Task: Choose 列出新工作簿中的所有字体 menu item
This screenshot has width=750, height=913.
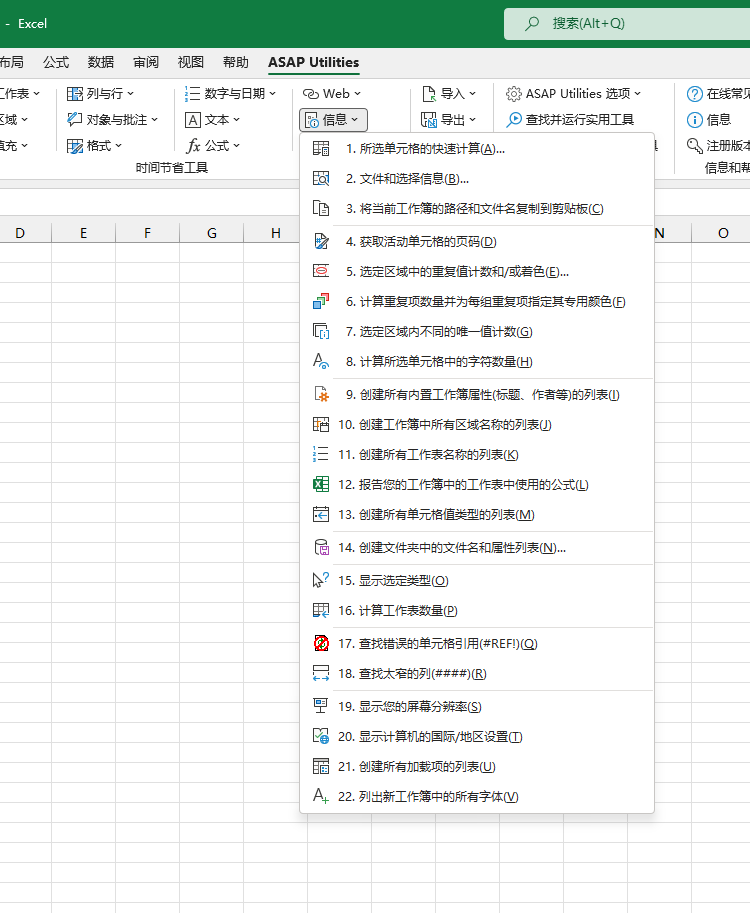Action: pyautogui.click(x=477, y=797)
